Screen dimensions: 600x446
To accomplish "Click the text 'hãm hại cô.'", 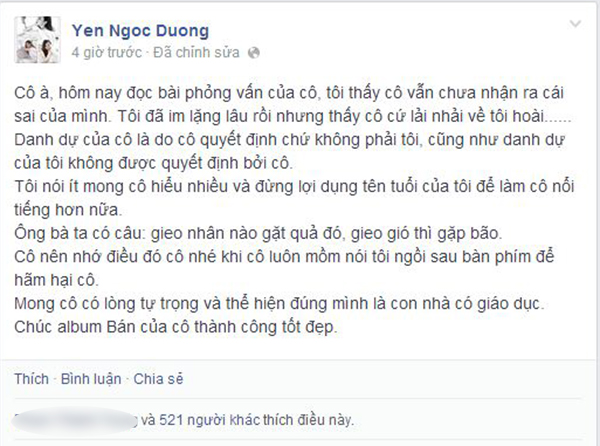I will (57, 280).
